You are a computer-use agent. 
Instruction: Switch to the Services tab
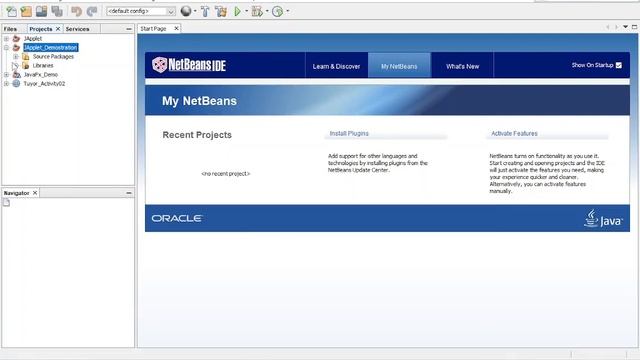[x=78, y=29]
